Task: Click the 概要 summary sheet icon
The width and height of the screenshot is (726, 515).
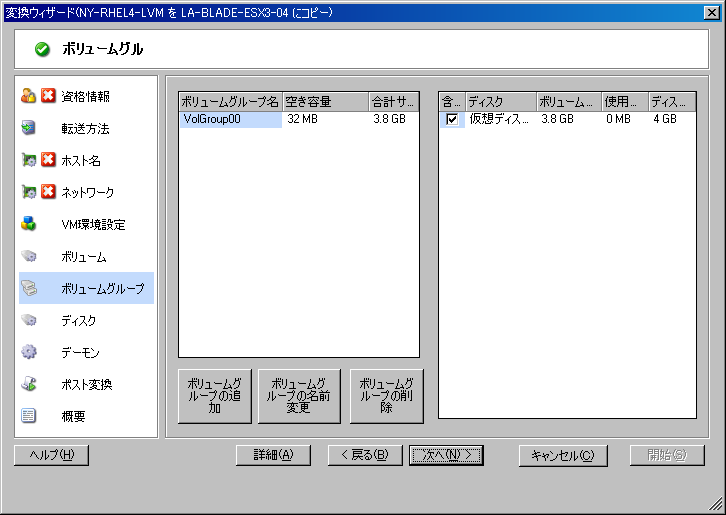Action: tap(28, 415)
